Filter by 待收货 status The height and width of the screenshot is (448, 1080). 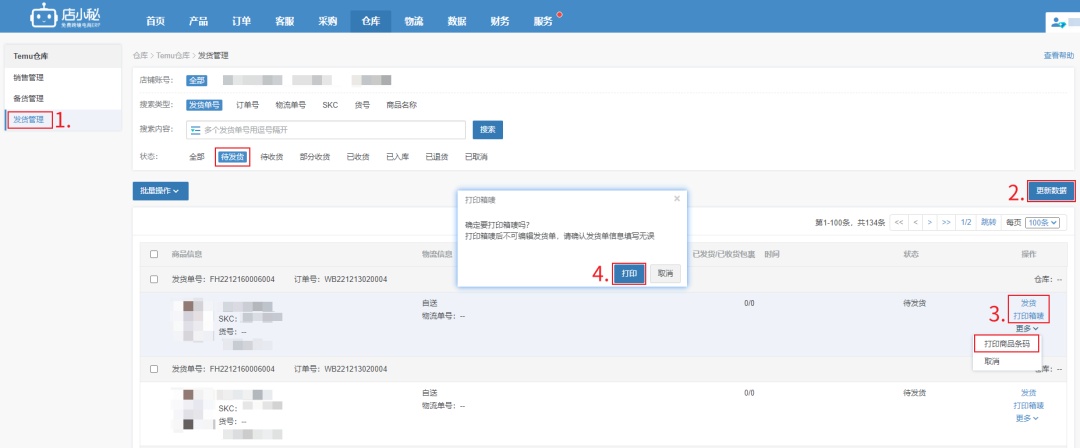(x=271, y=157)
